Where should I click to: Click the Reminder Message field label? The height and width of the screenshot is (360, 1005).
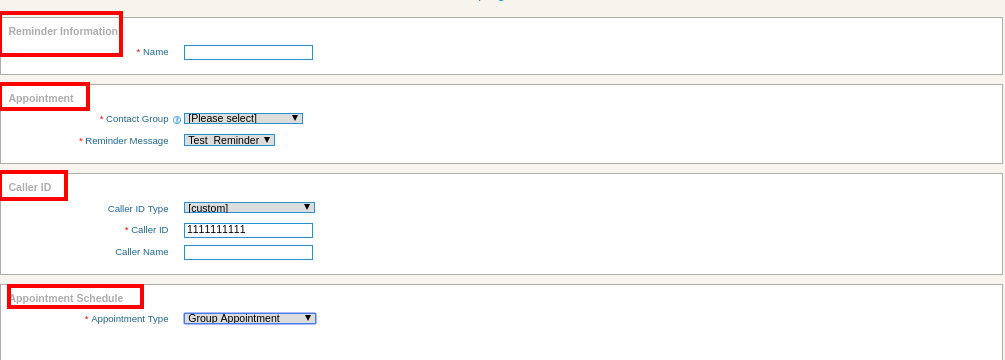point(127,141)
